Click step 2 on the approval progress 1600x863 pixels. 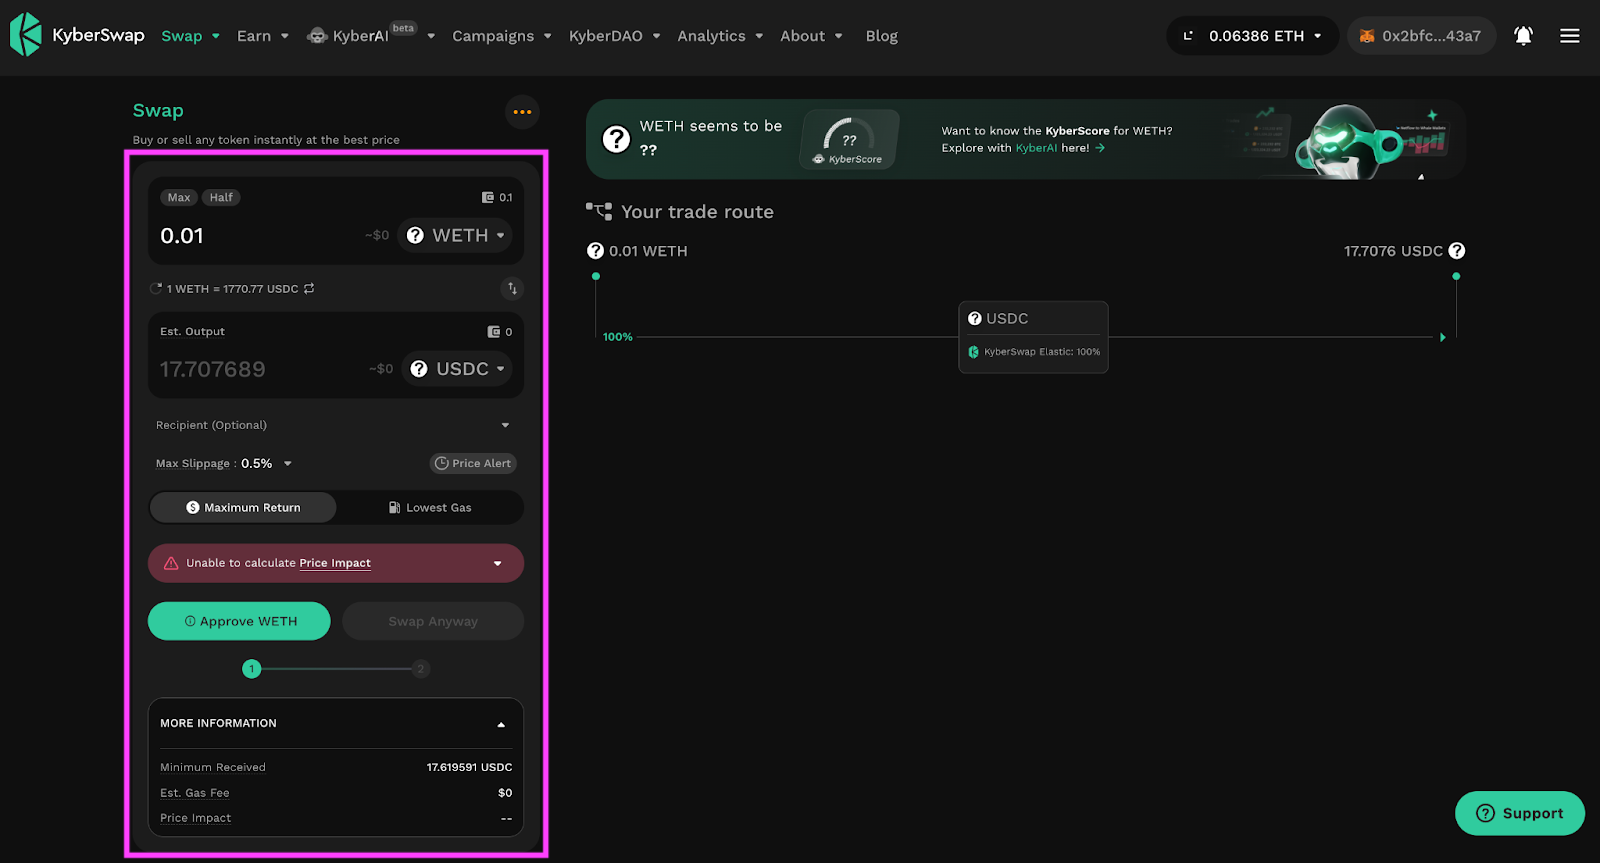[421, 668]
